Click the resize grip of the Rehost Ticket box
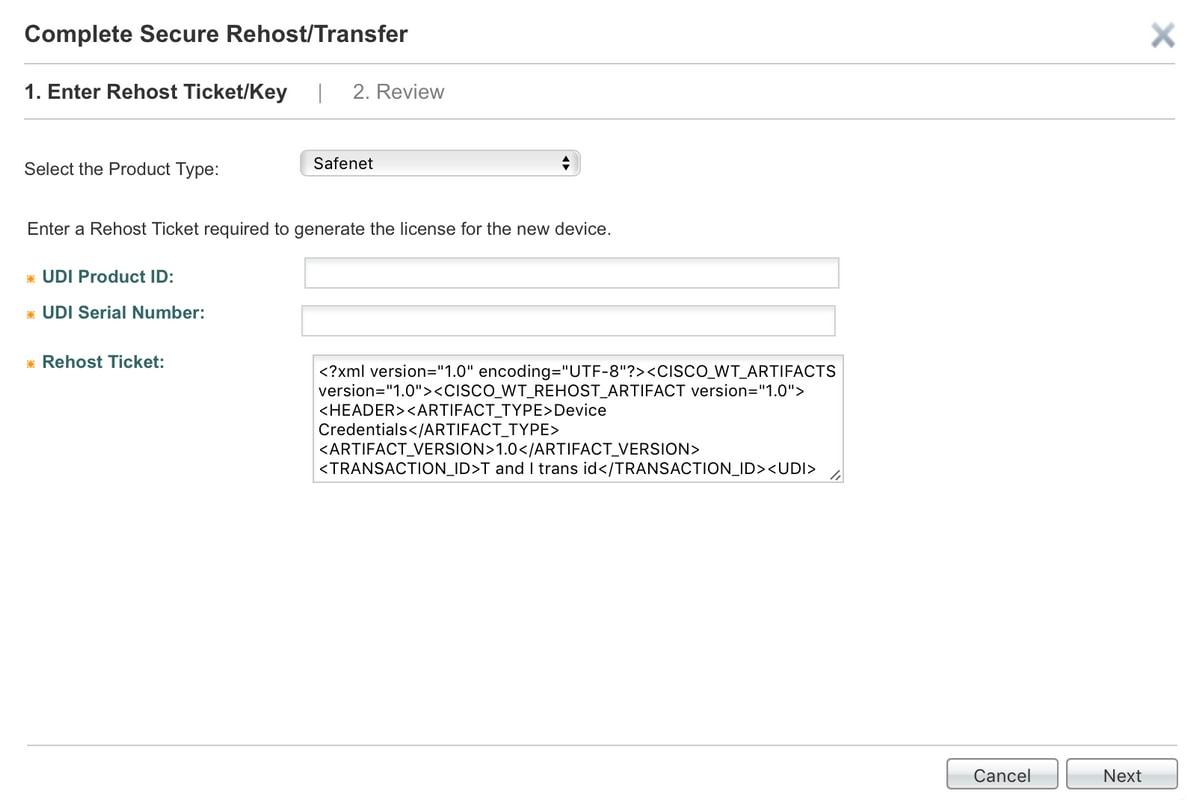The image size is (1187, 800). point(835,475)
